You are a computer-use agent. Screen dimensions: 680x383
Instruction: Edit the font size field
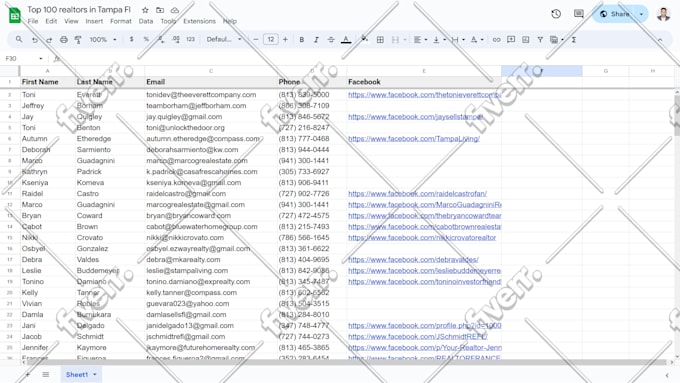point(271,39)
